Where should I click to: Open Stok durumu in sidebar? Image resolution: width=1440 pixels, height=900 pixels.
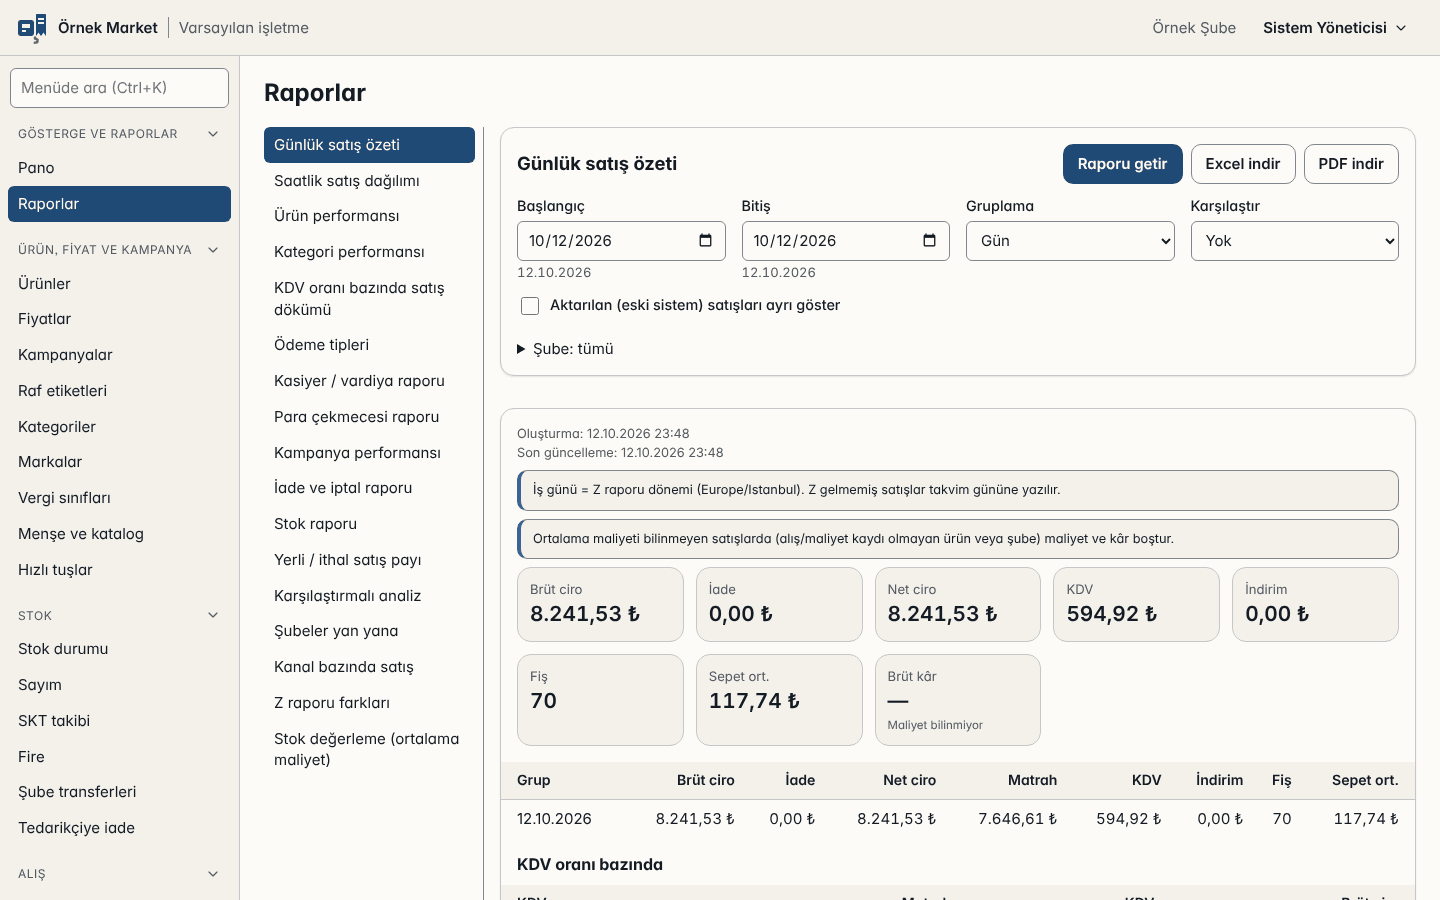pyautogui.click(x=119, y=649)
